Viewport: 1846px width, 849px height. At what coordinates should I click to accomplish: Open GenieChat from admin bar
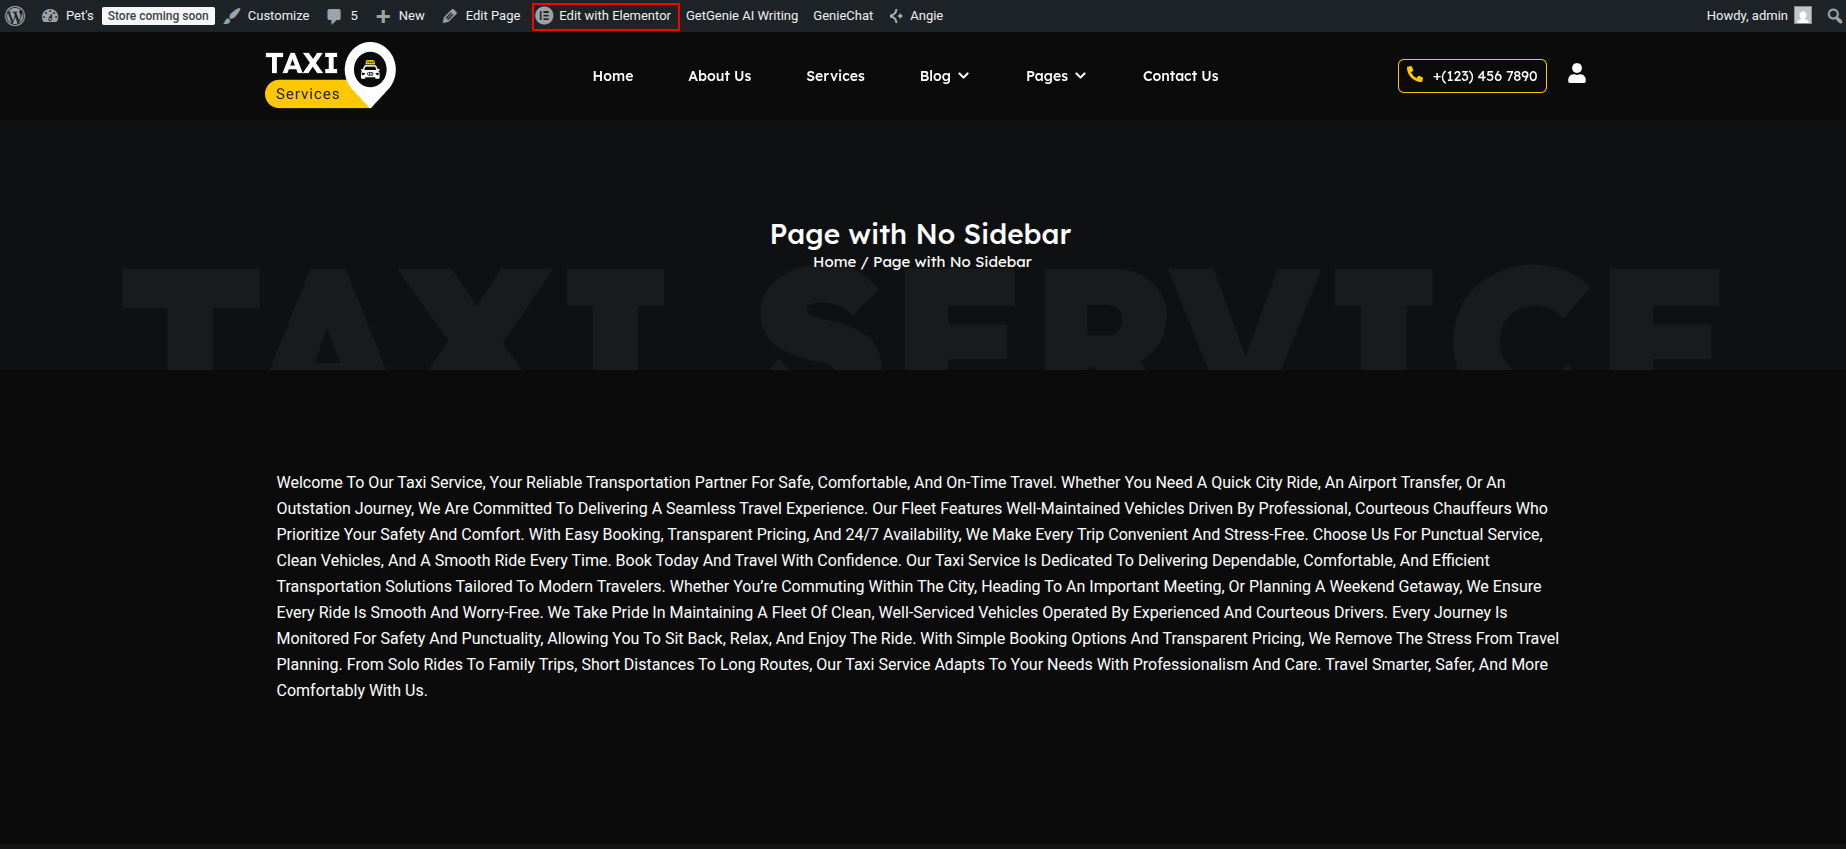tap(843, 16)
